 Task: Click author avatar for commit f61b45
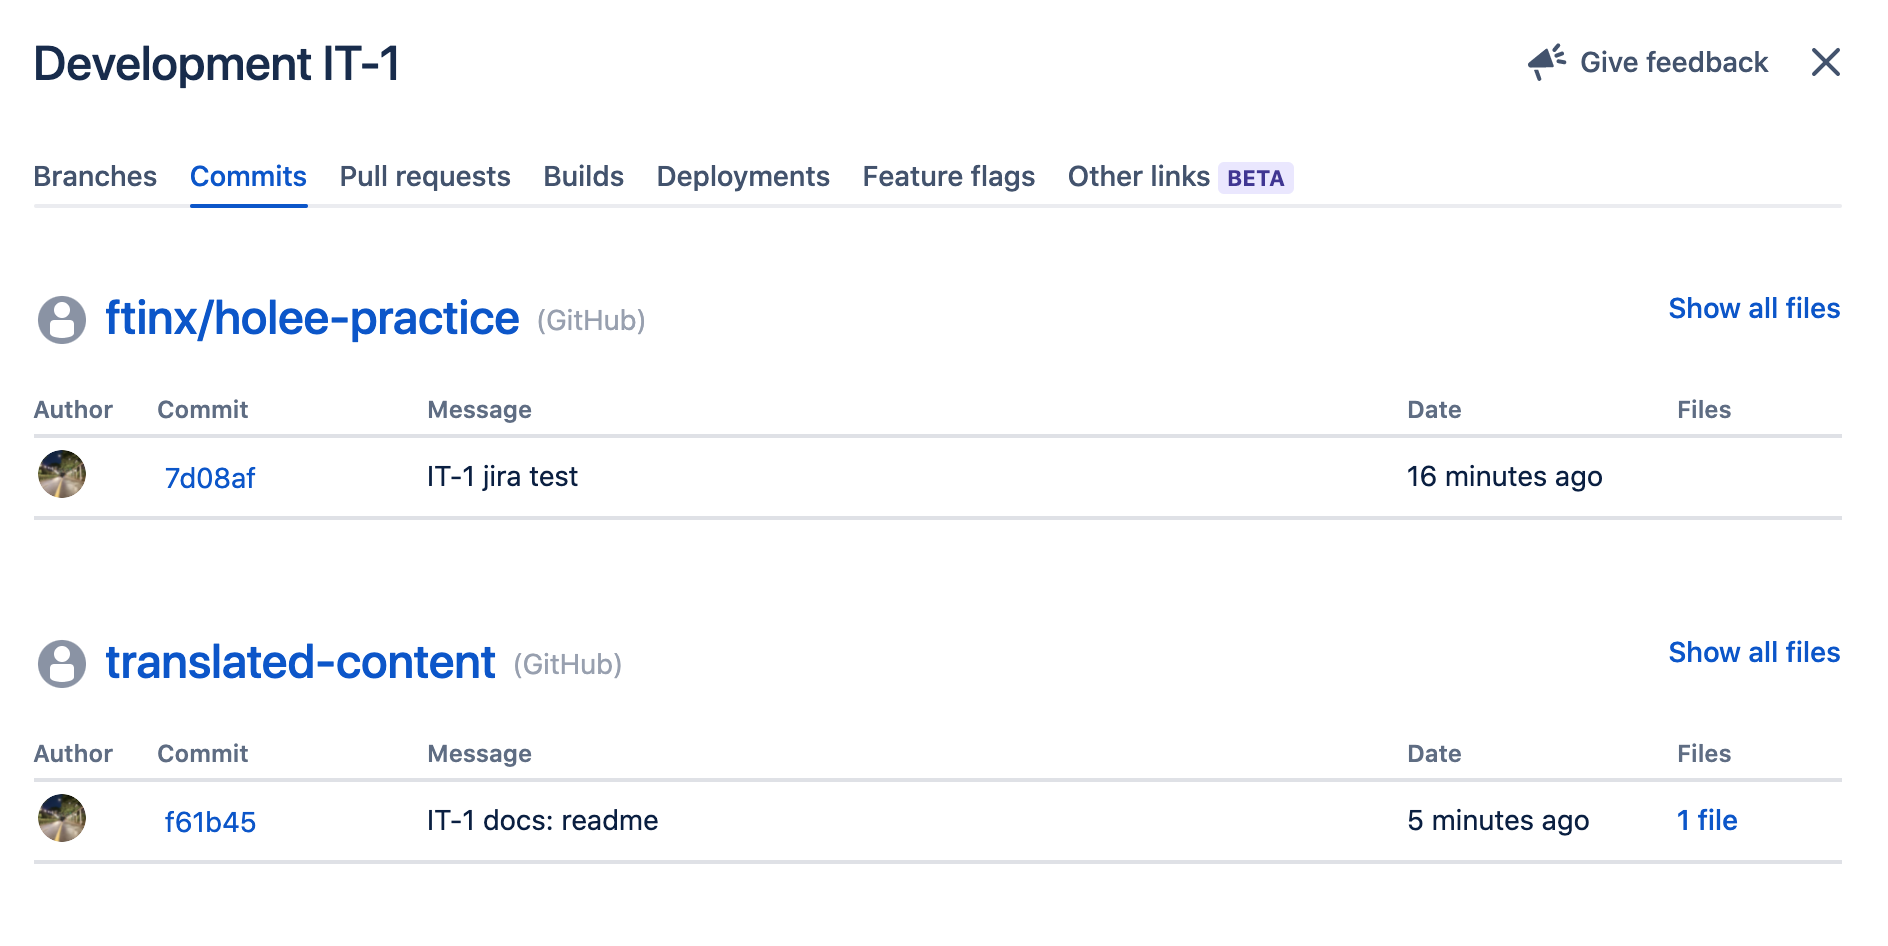point(62,819)
